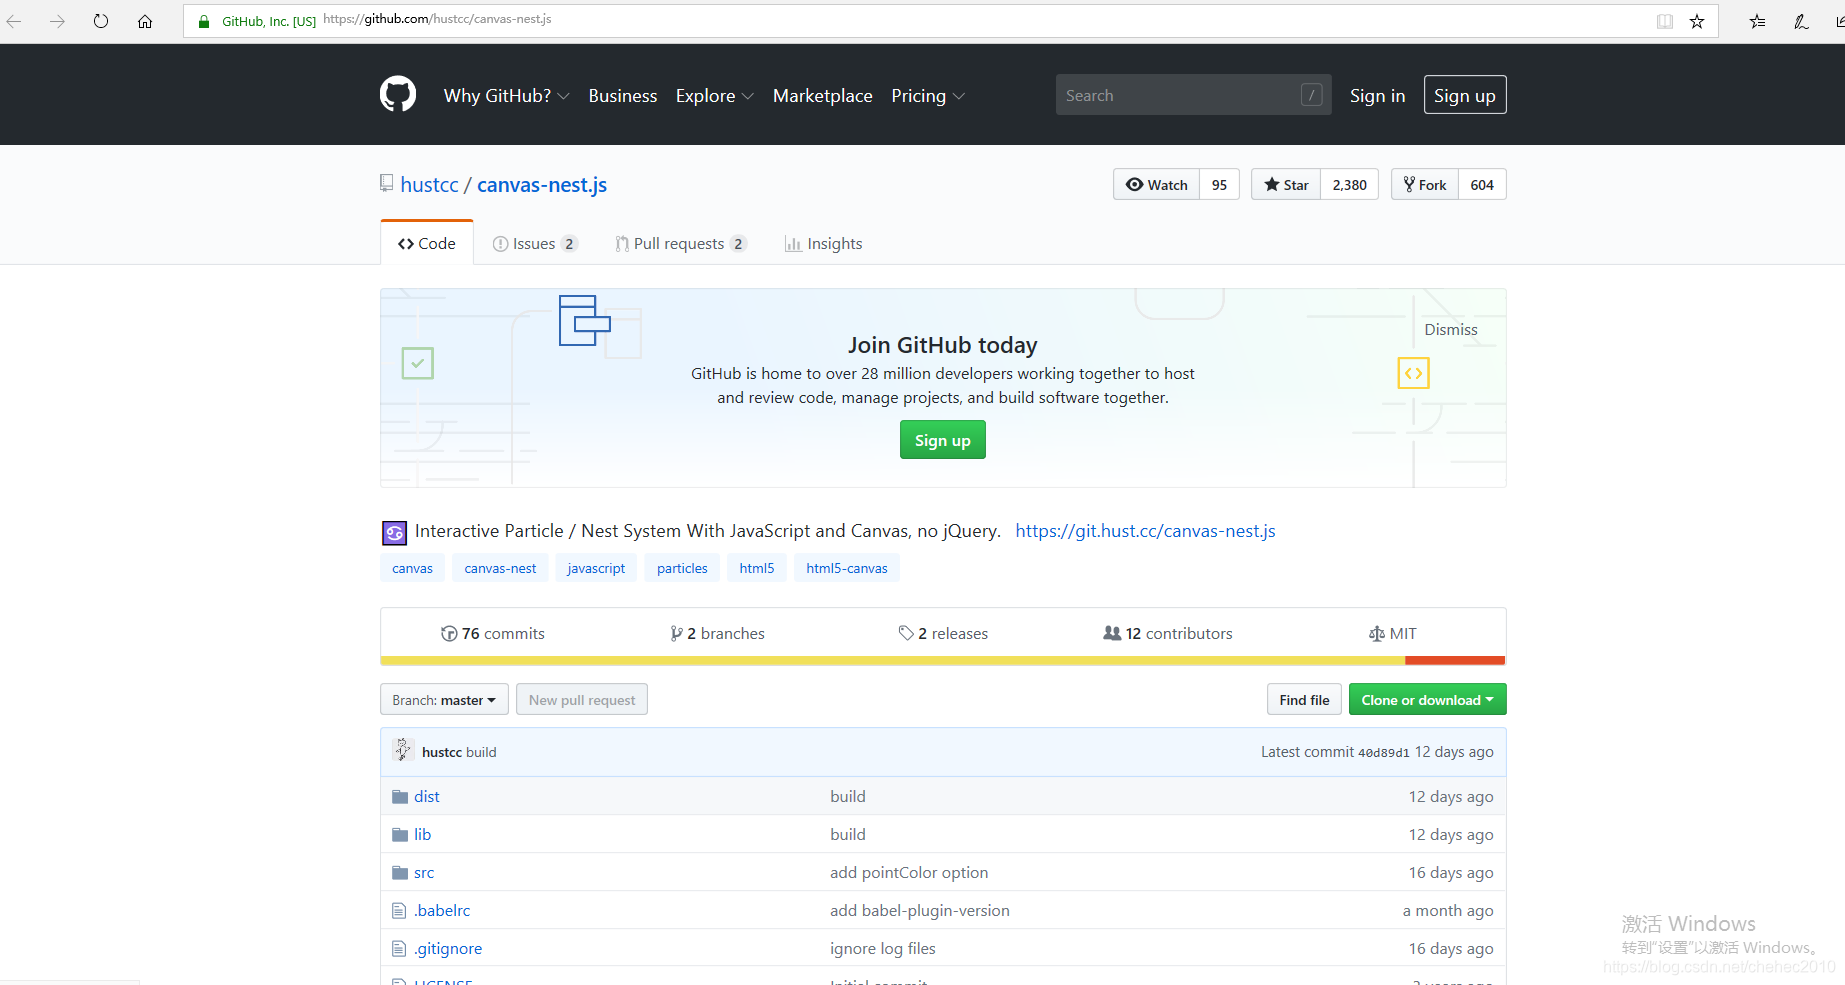The height and width of the screenshot is (985, 1845).
Task: Select the Code tab
Action: (x=427, y=243)
